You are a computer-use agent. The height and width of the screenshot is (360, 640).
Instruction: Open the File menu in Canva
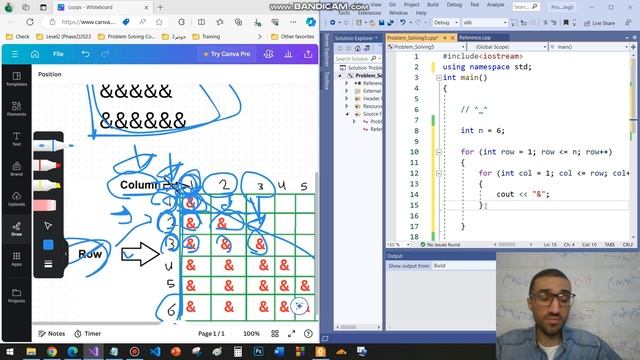(x=58, y=54)
